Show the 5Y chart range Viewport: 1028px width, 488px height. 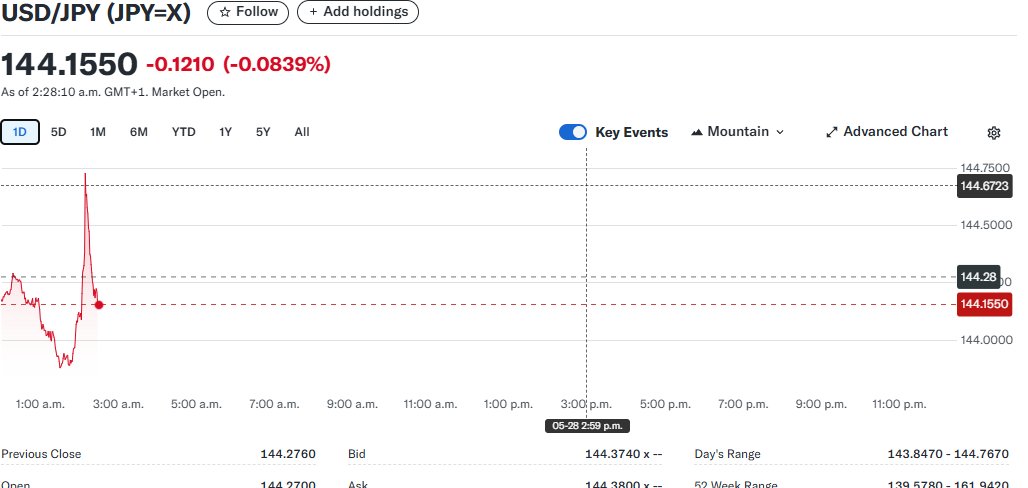[x=263, y=132]
